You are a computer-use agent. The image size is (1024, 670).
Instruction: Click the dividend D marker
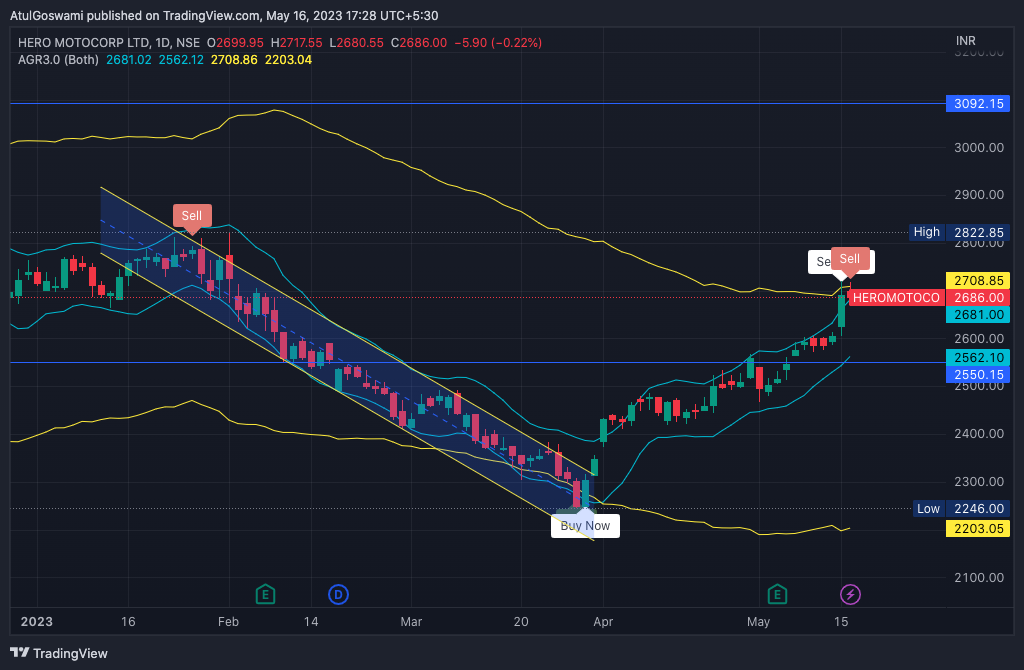point(338,594)
